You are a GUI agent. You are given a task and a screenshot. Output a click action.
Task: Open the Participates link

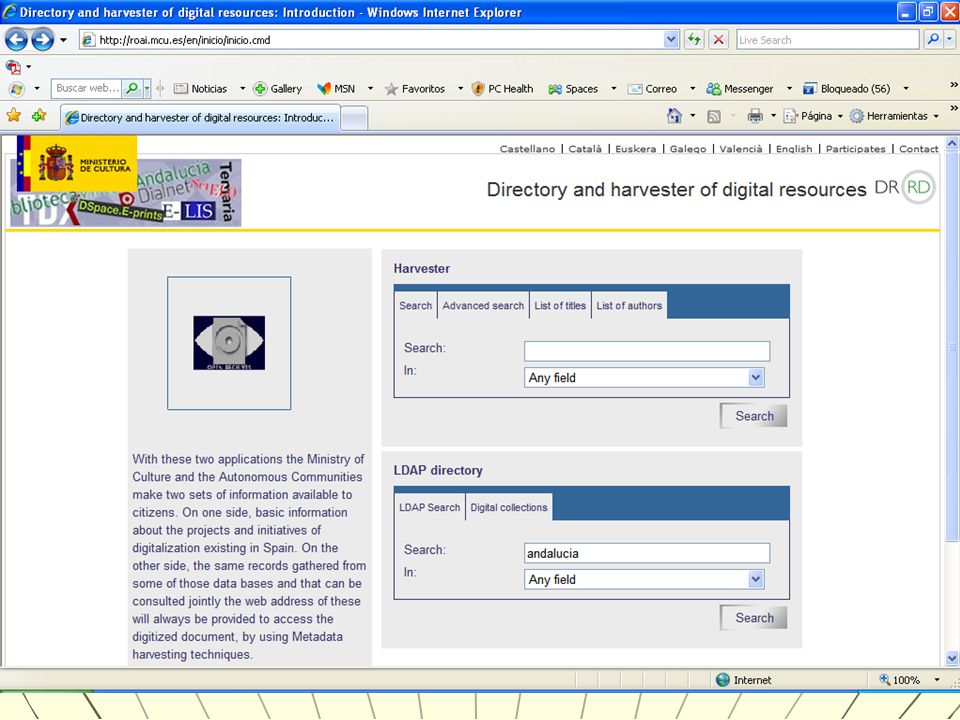(x=855, y=149)
